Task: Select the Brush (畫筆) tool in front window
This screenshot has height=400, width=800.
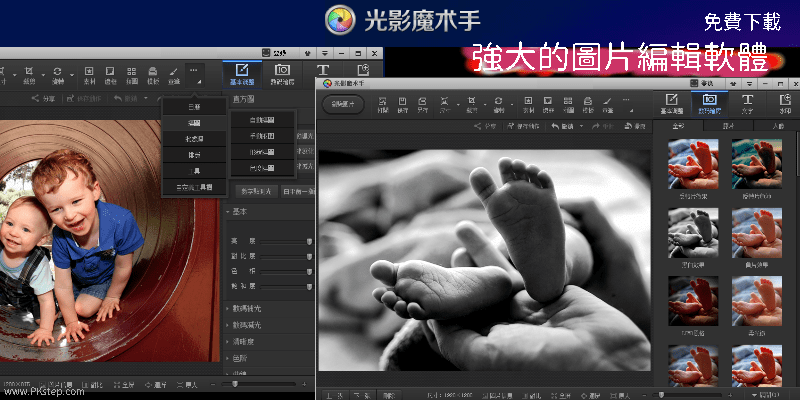Action: tap(607, 104)
